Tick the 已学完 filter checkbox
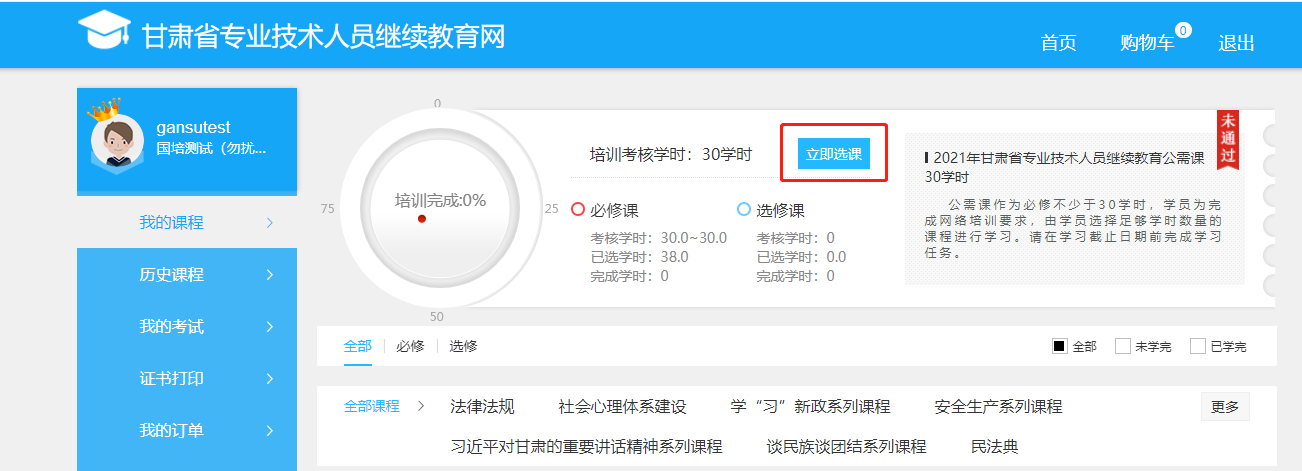This screenshot has height=471, width=1302. coord(1197,346)
